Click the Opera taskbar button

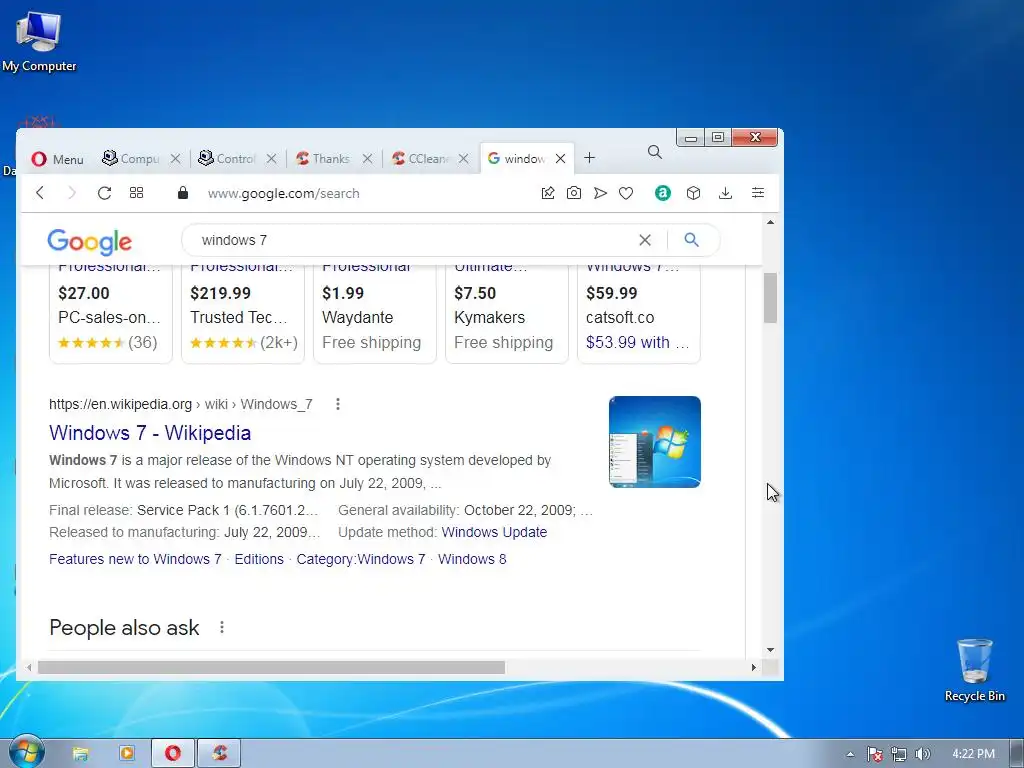coord(172,754)
